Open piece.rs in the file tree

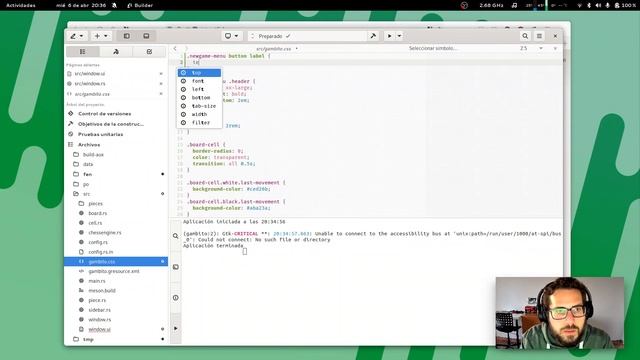pos(97,300)
